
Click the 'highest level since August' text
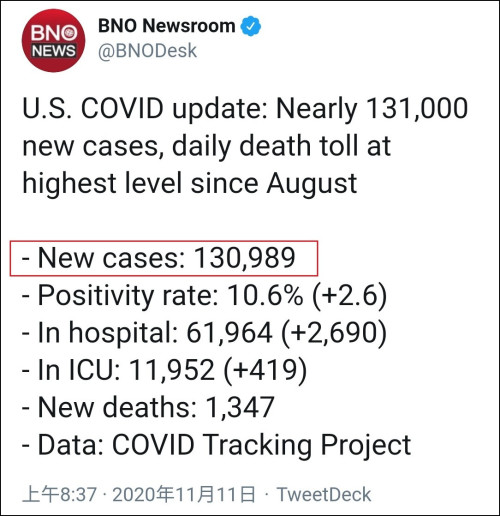190,184
